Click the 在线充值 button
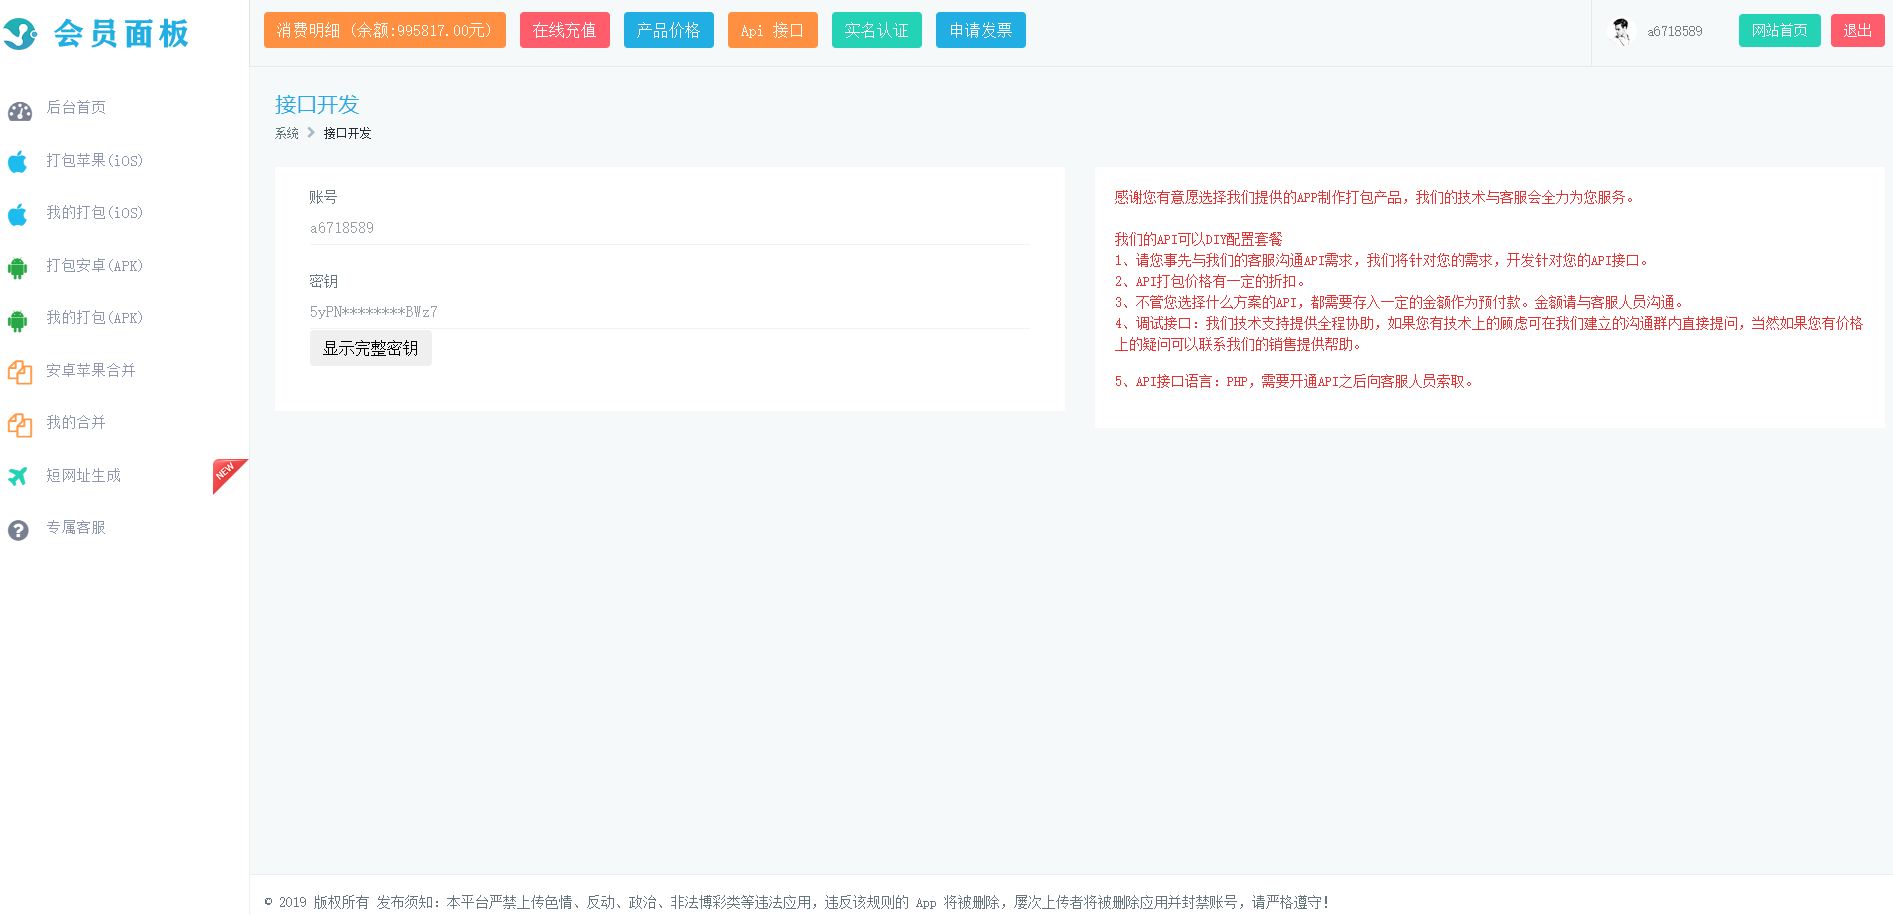The height and width of the screenshot is (915, 1893). click(x=565, y=30)
